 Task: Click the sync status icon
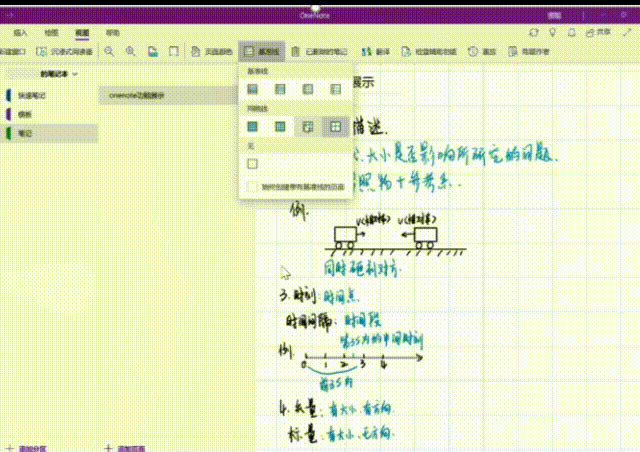point(533,33)
